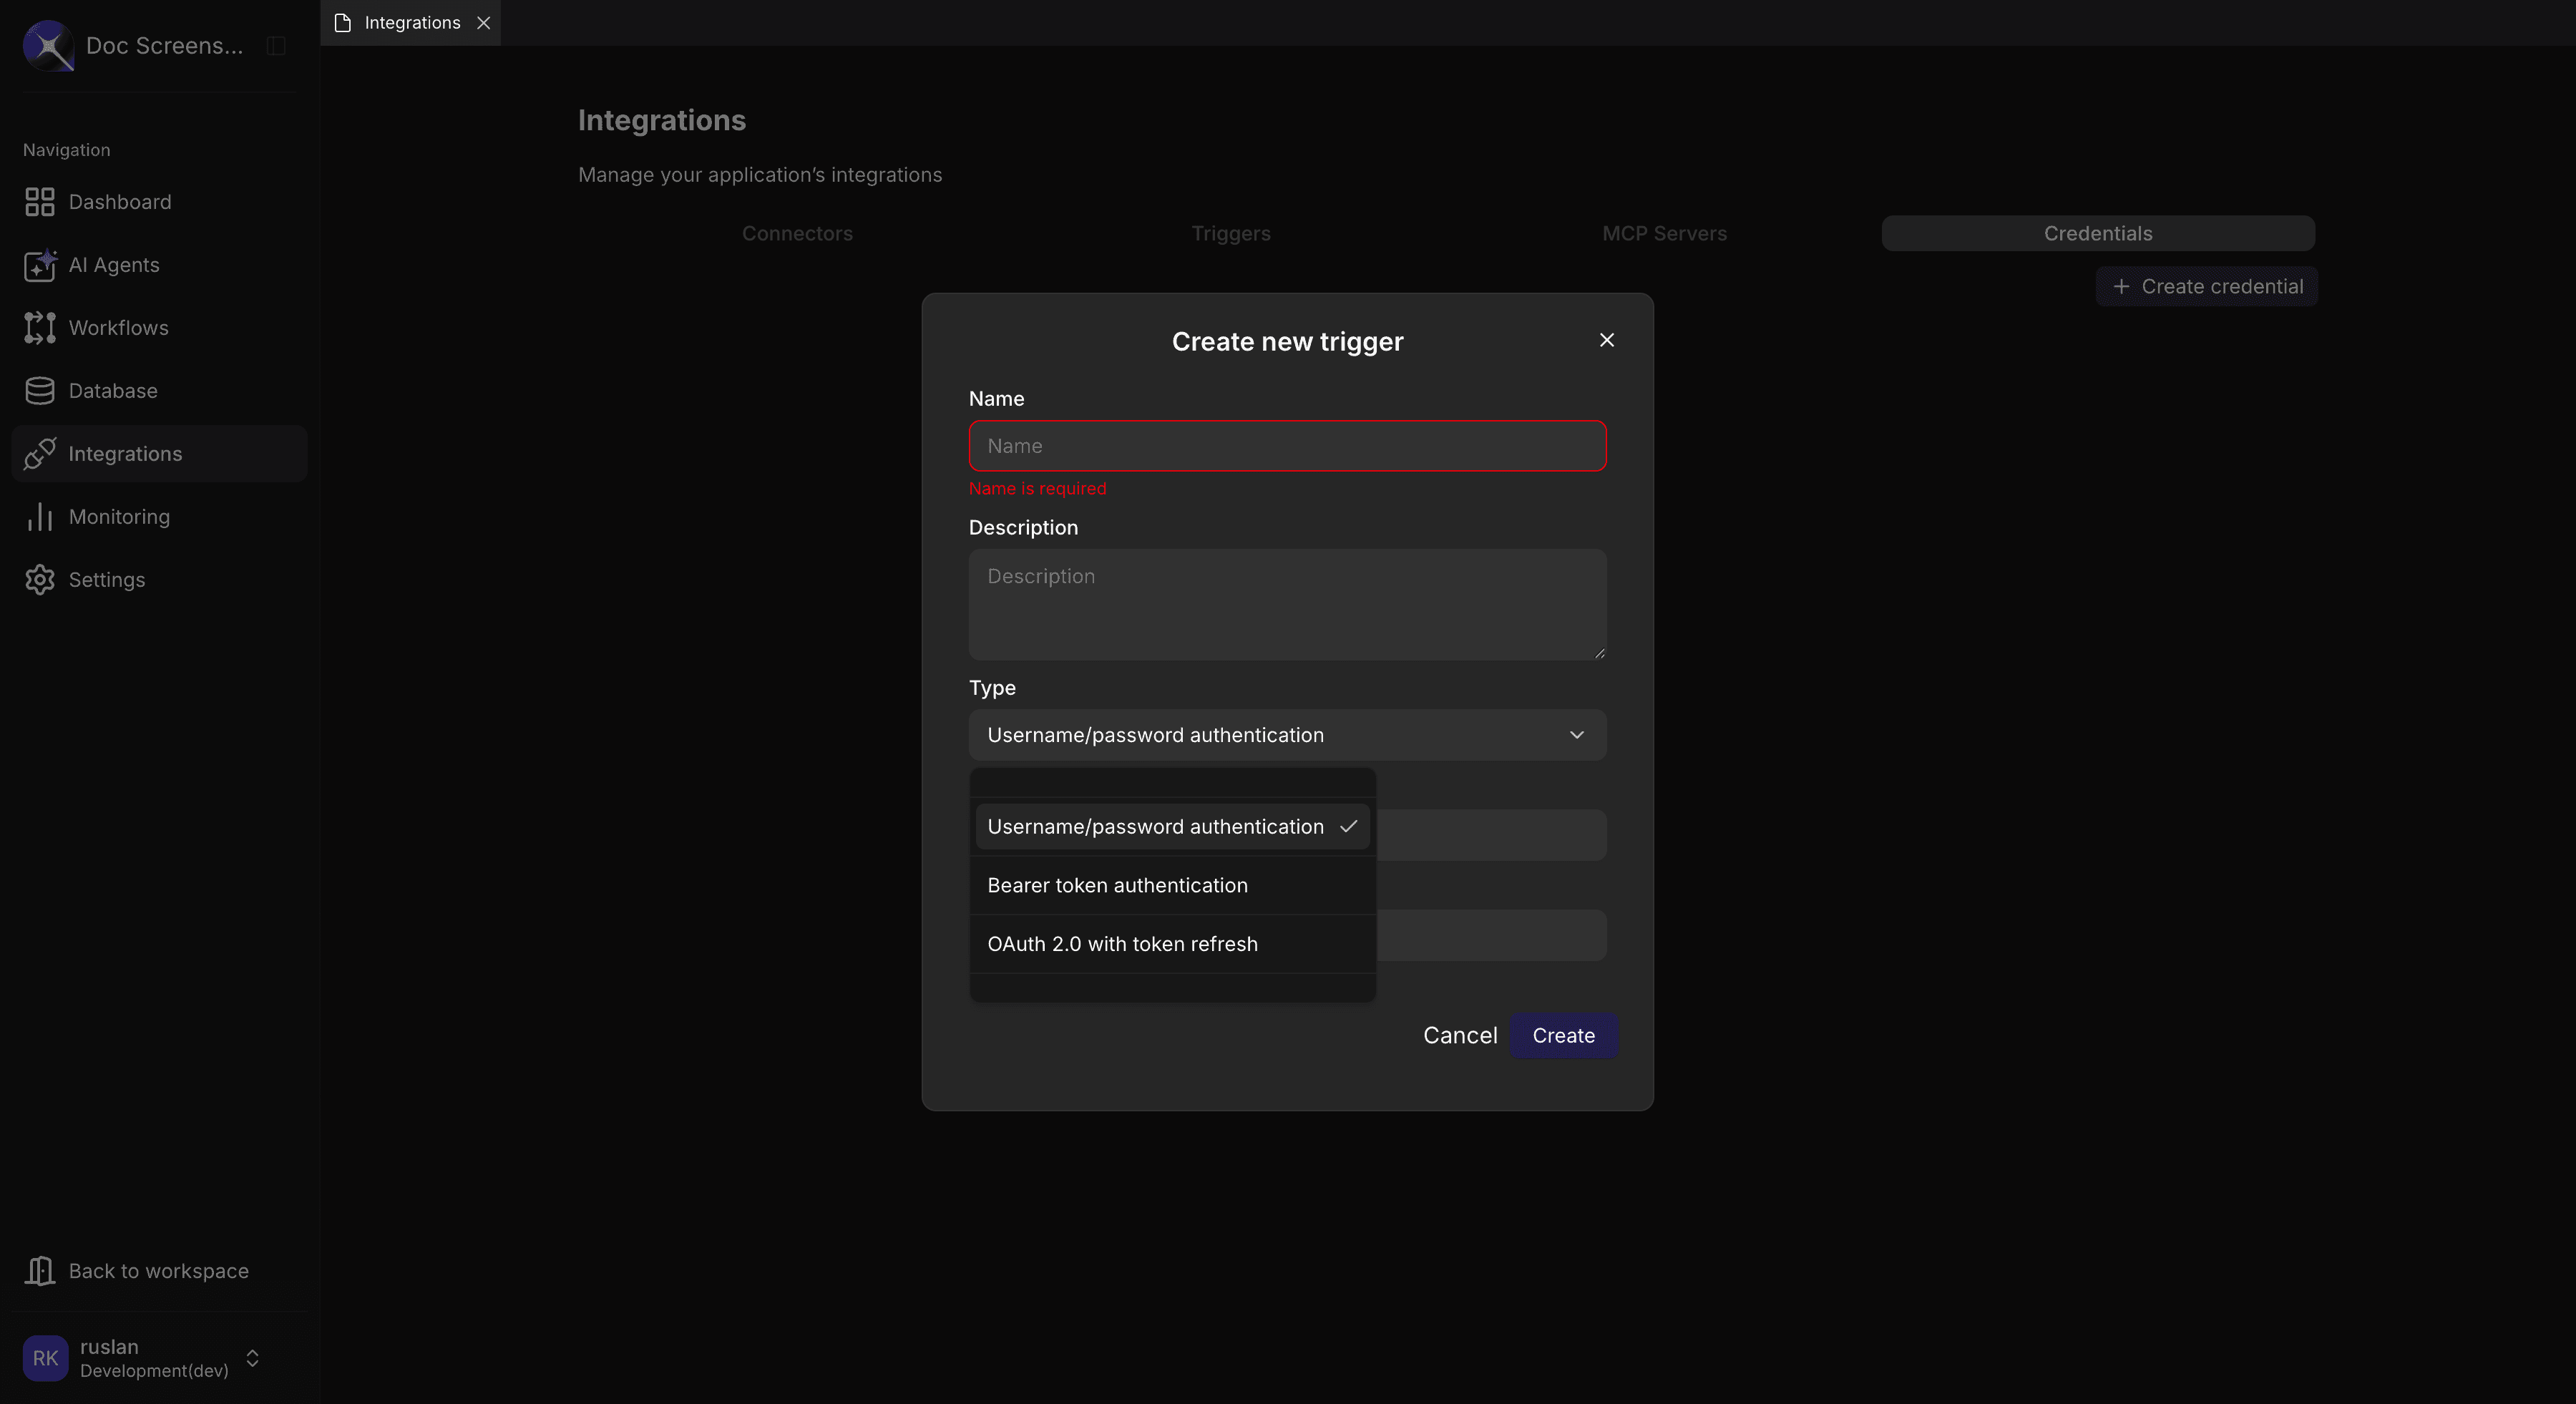Viewport: 2576px width, 1404px height.
Task: Select the Integrations link icon in sidebar
Action: 39,453
